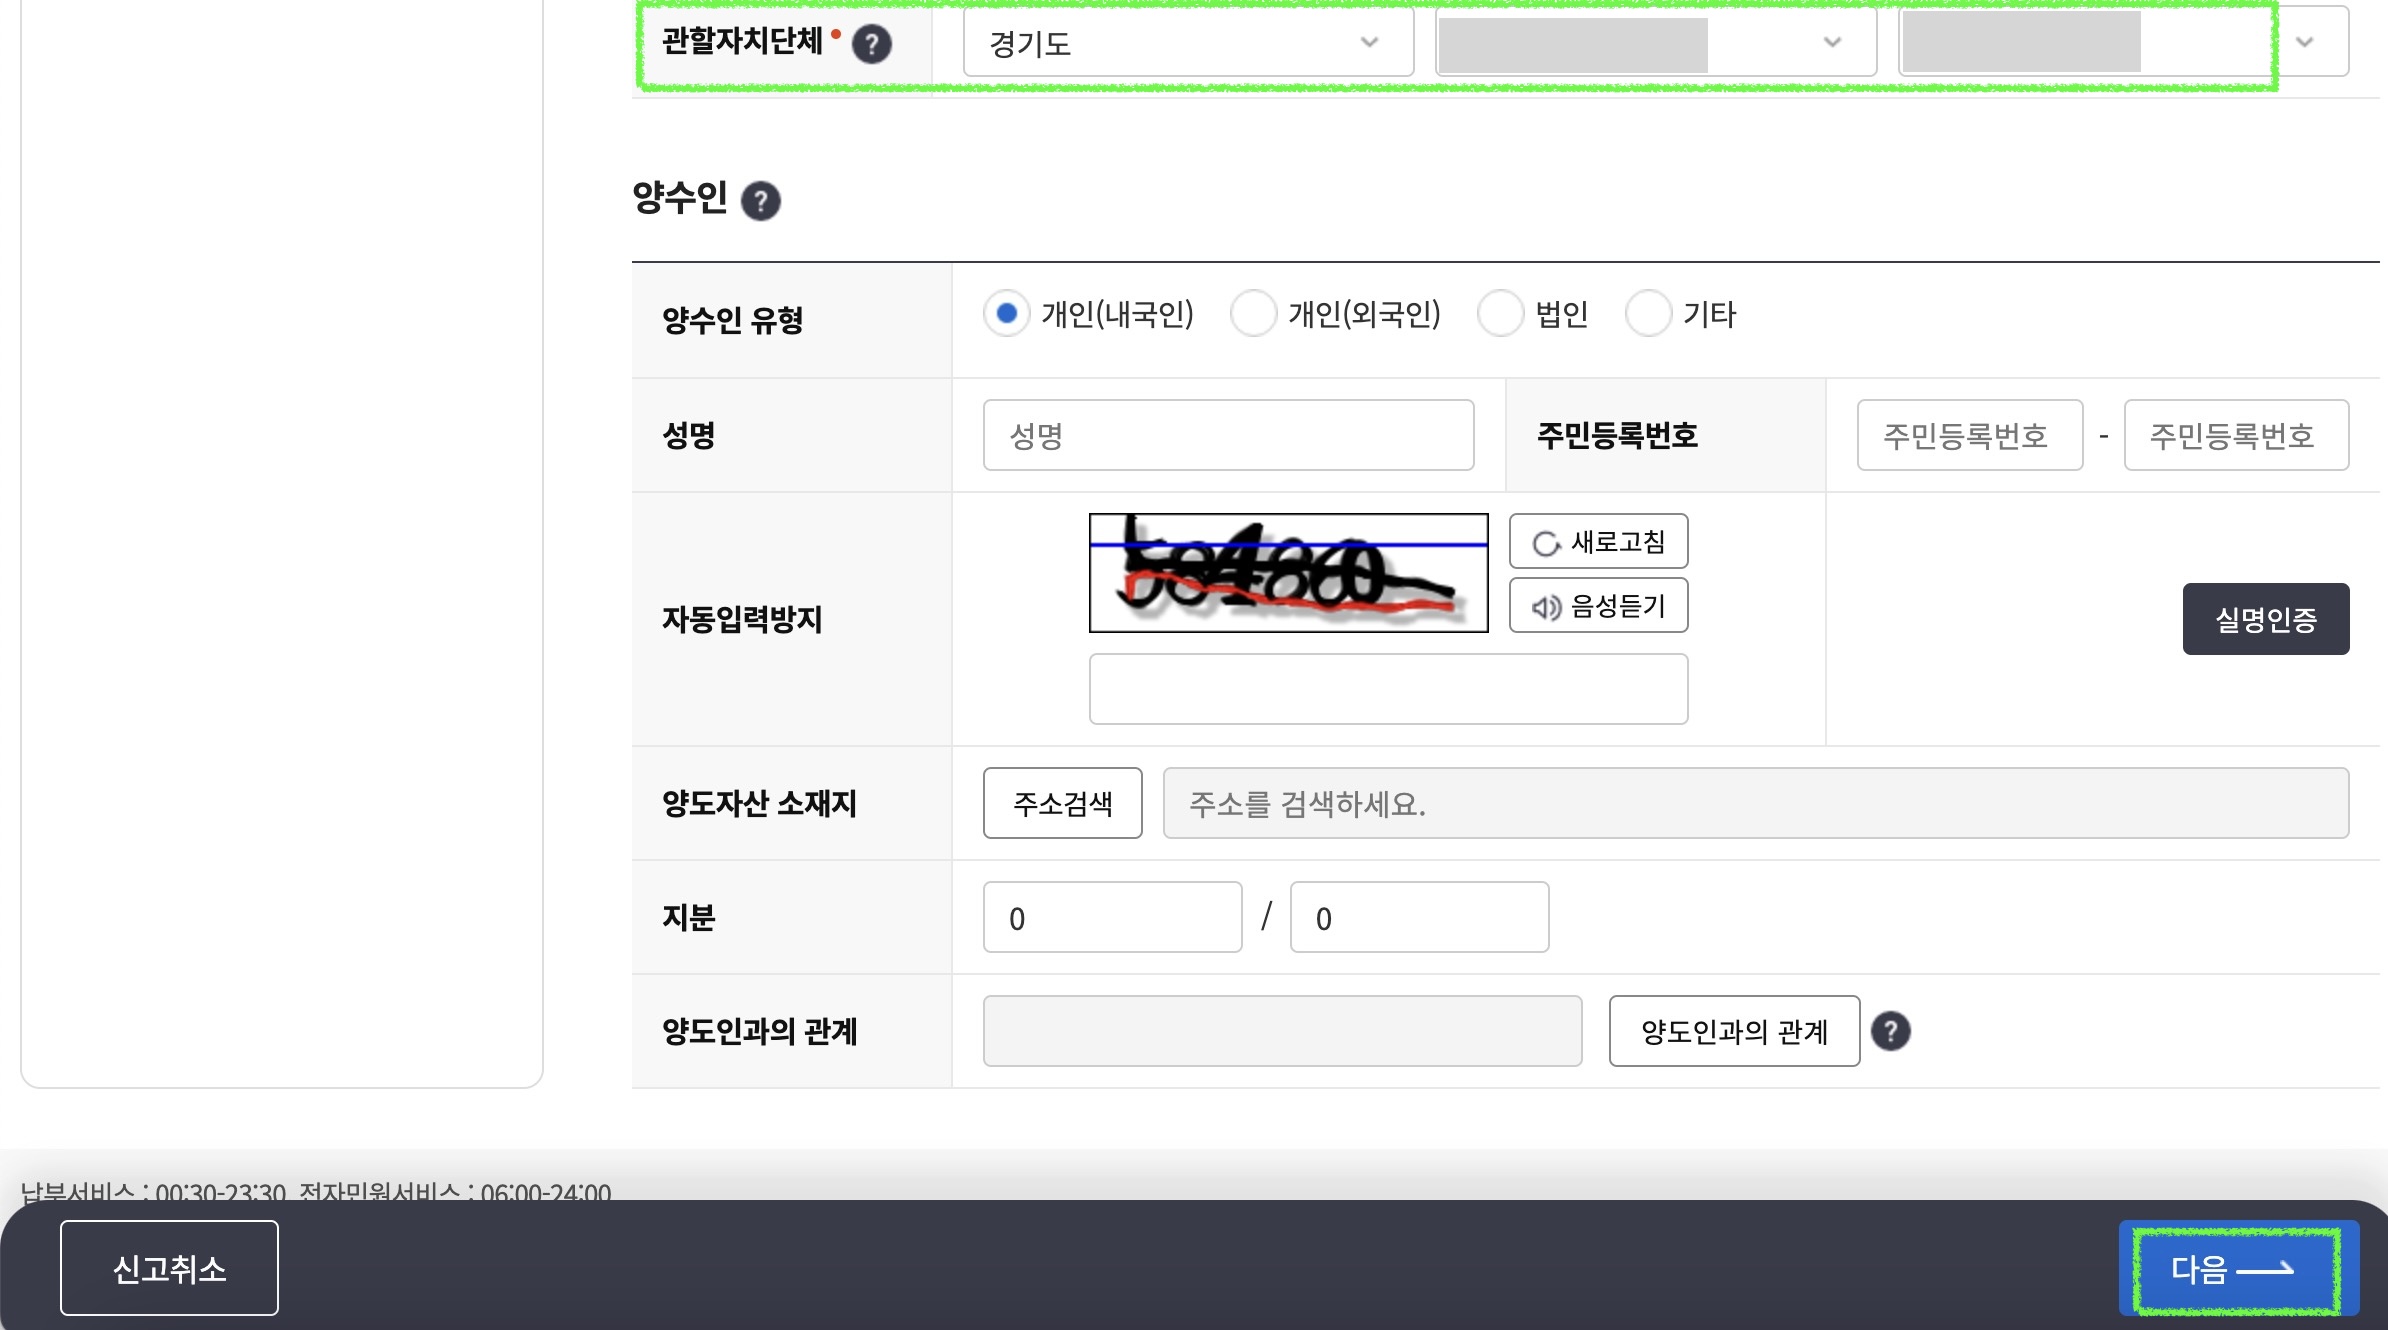Click the 새로고침 captcha refresh button
Screen dimensions: 2388x1330
[1598, 542]
